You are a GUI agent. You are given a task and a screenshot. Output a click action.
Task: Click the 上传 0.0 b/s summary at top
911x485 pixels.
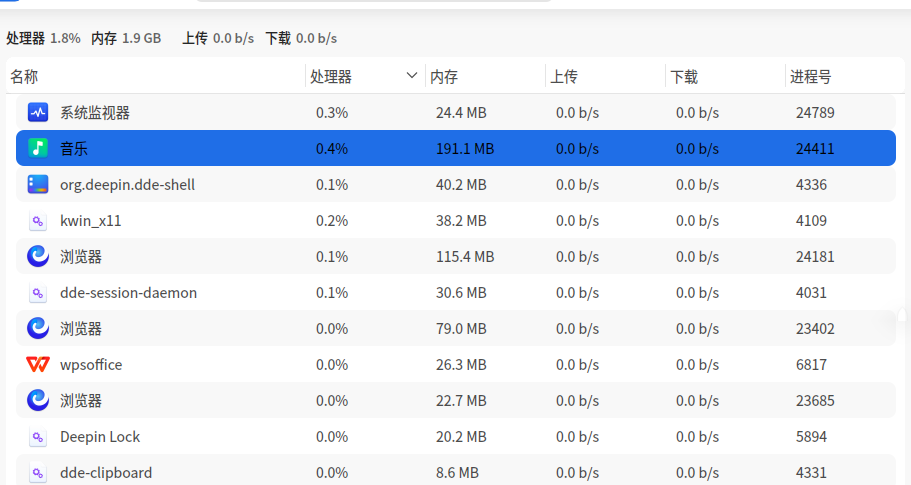218,38
